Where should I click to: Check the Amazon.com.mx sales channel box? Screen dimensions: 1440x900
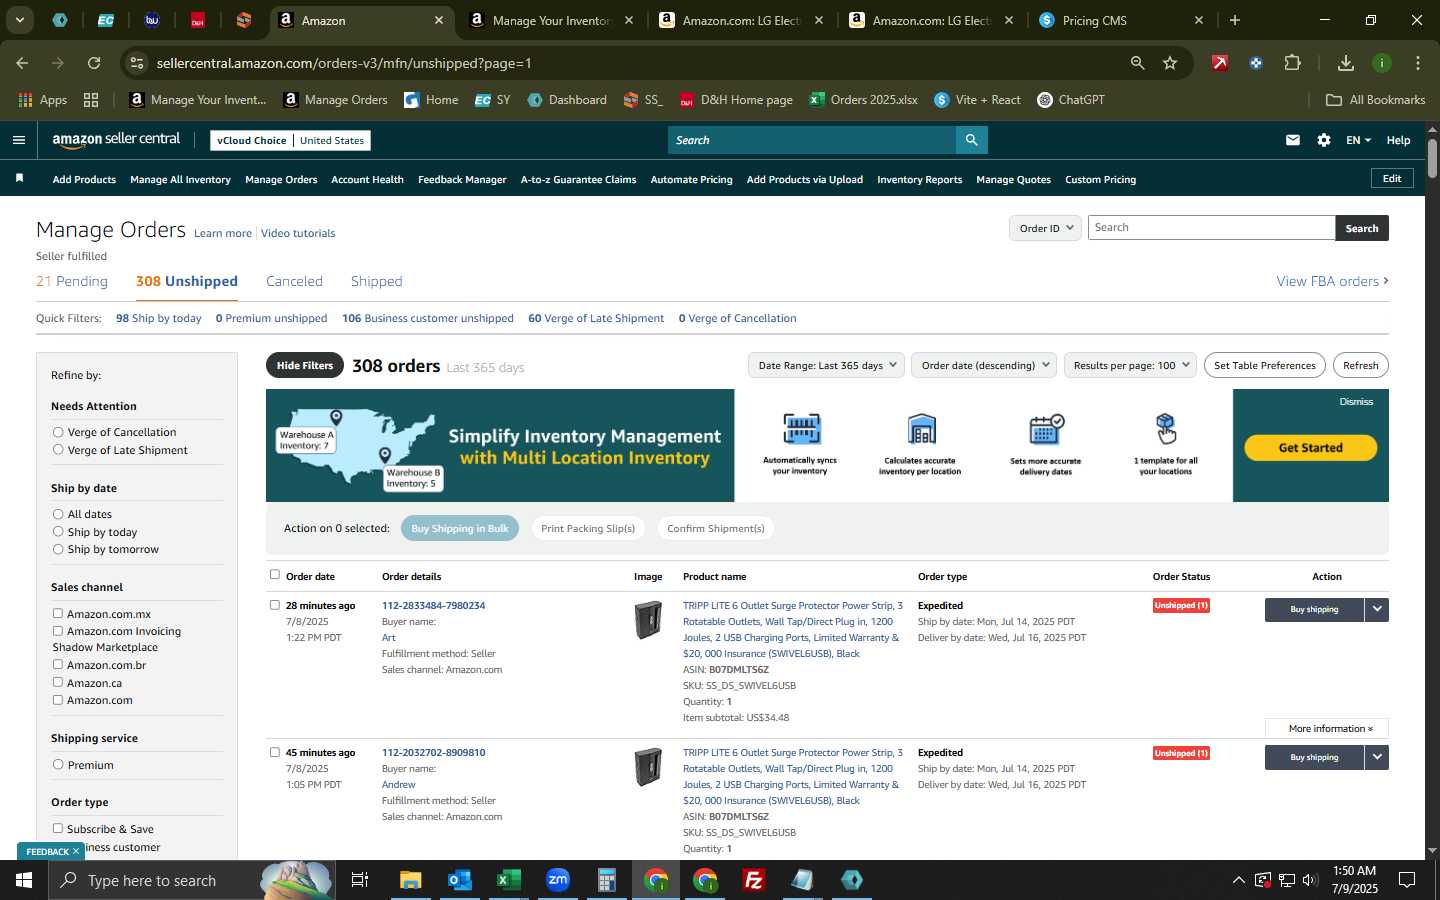[x=58, y=613]
